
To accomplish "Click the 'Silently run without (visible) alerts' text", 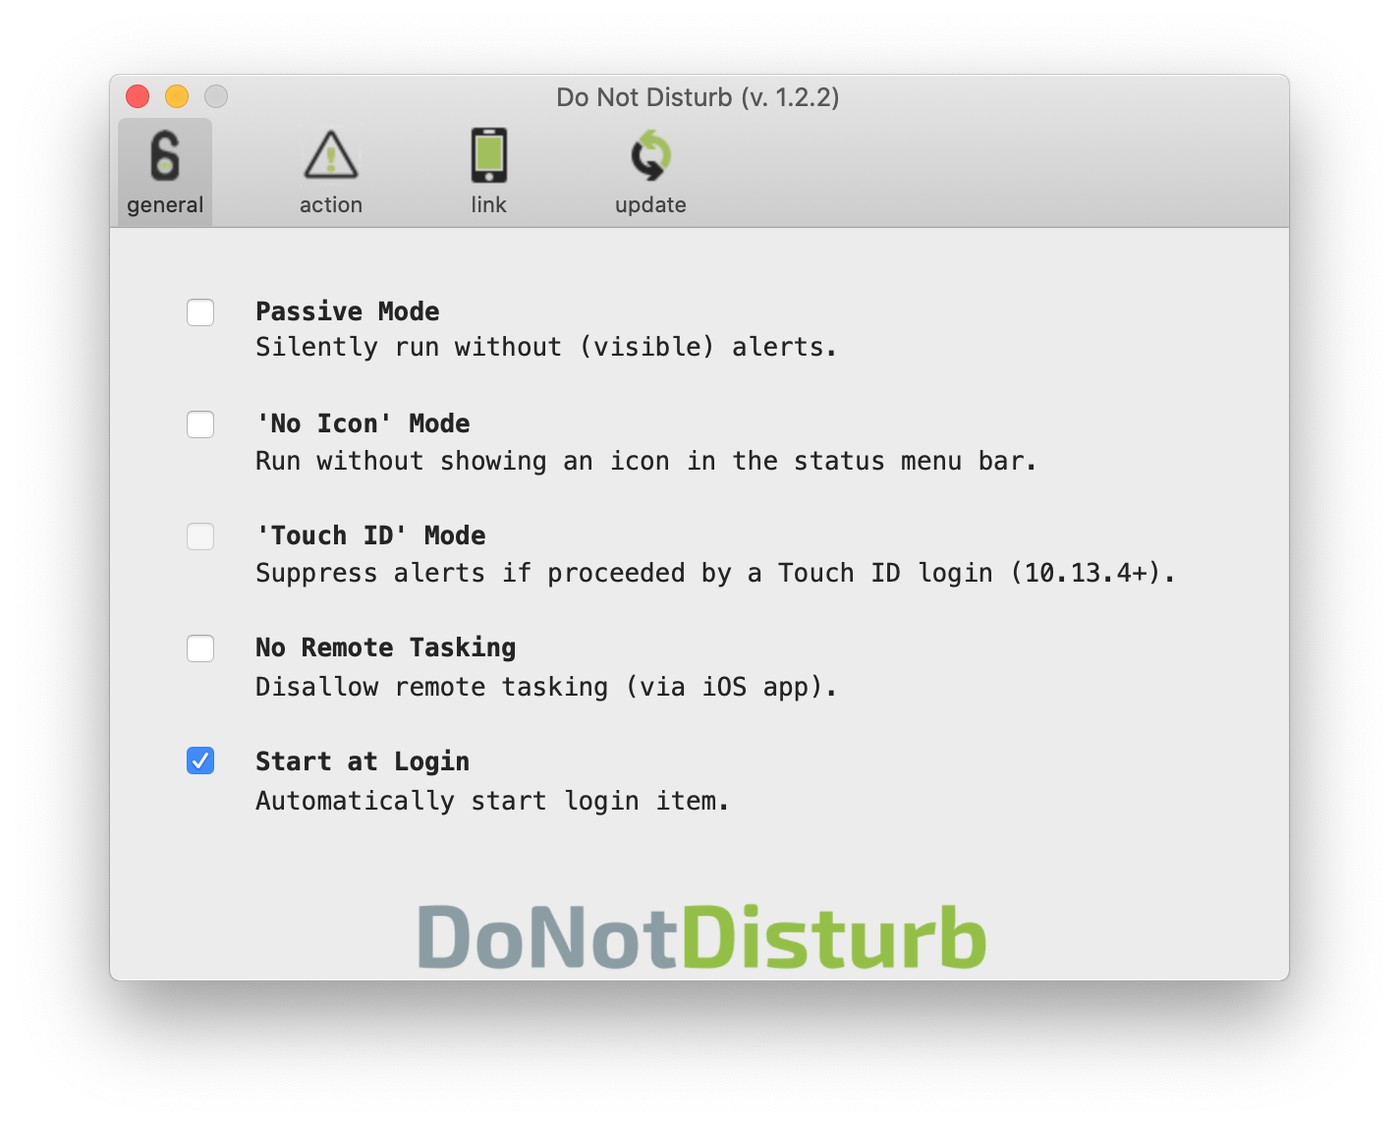I will pyautogui.click(x=545, y=347).
